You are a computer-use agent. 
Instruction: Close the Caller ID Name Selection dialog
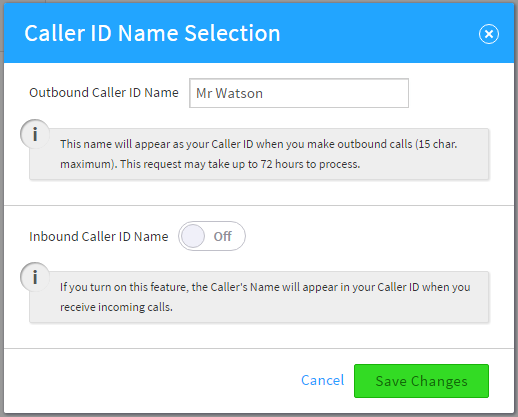[489, 34]
